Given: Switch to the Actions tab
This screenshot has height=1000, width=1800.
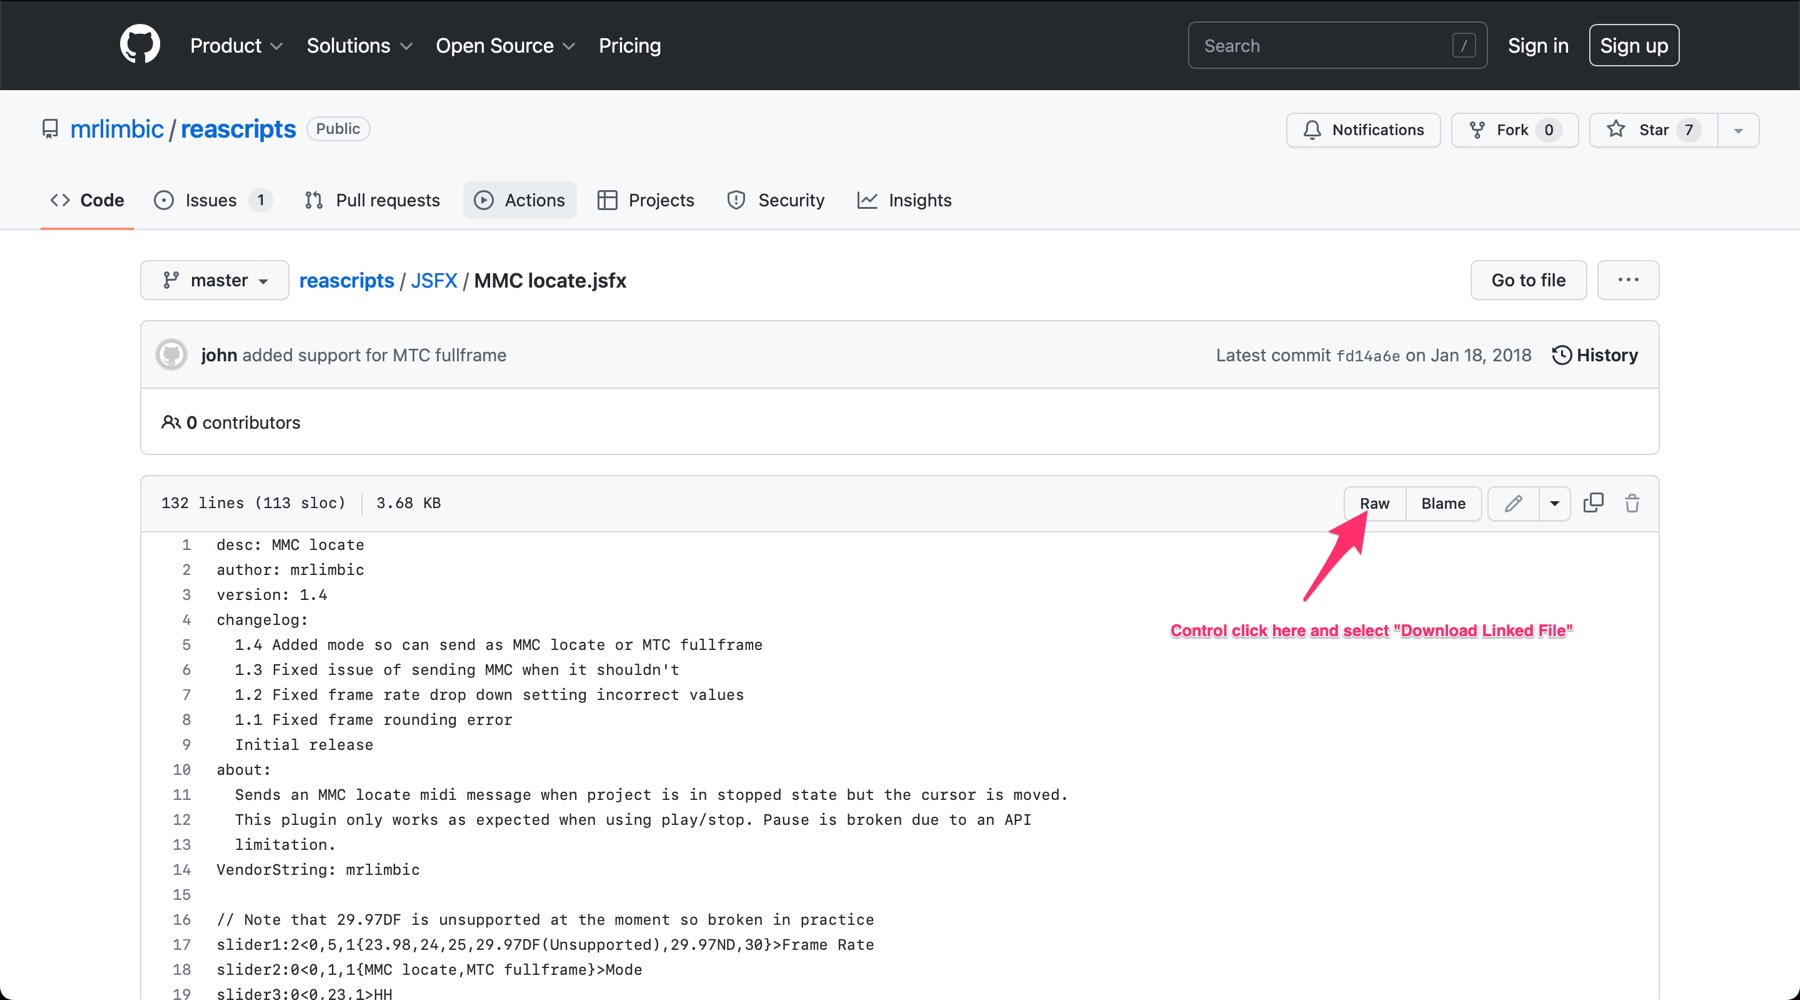Looking at the screenshot, I should click(x=520, y=200).
